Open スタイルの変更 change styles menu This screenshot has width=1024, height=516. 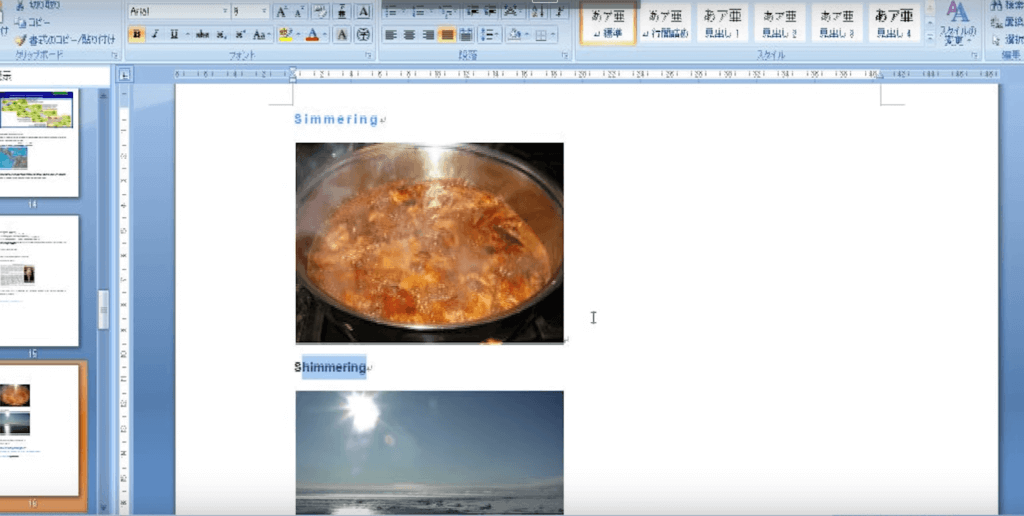tap(958, 24)
